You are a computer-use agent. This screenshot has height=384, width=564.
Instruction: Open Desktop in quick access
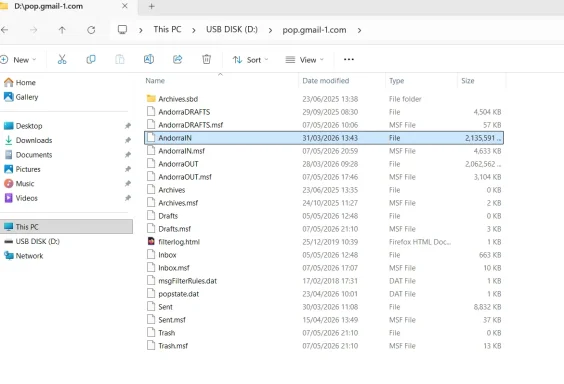click(x=23, y=126)
